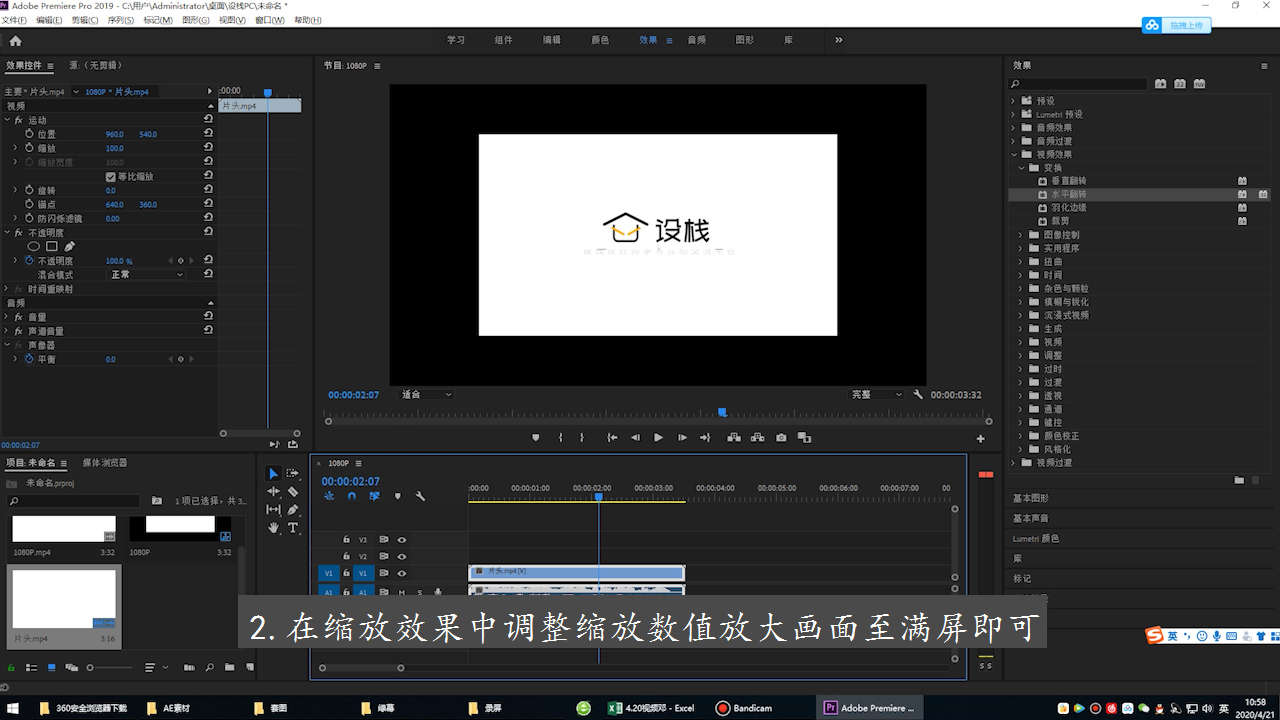Expand the 扭曲 distort folder
1280x720 pixels.
pos(1022,261)
